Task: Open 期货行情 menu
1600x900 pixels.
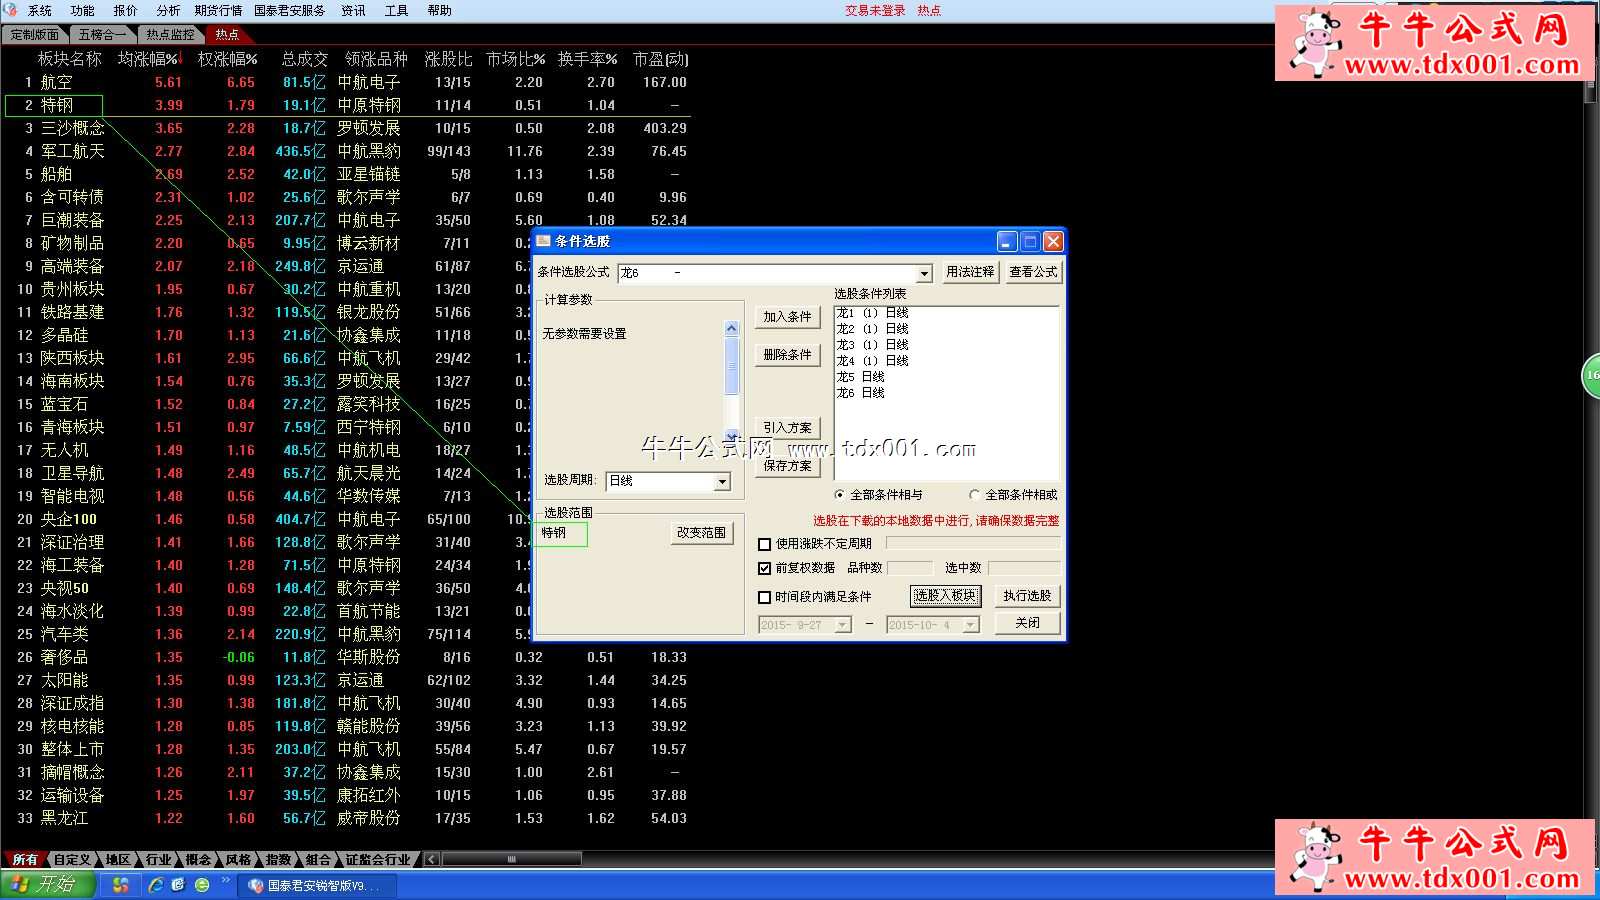Action: [219, 11]
